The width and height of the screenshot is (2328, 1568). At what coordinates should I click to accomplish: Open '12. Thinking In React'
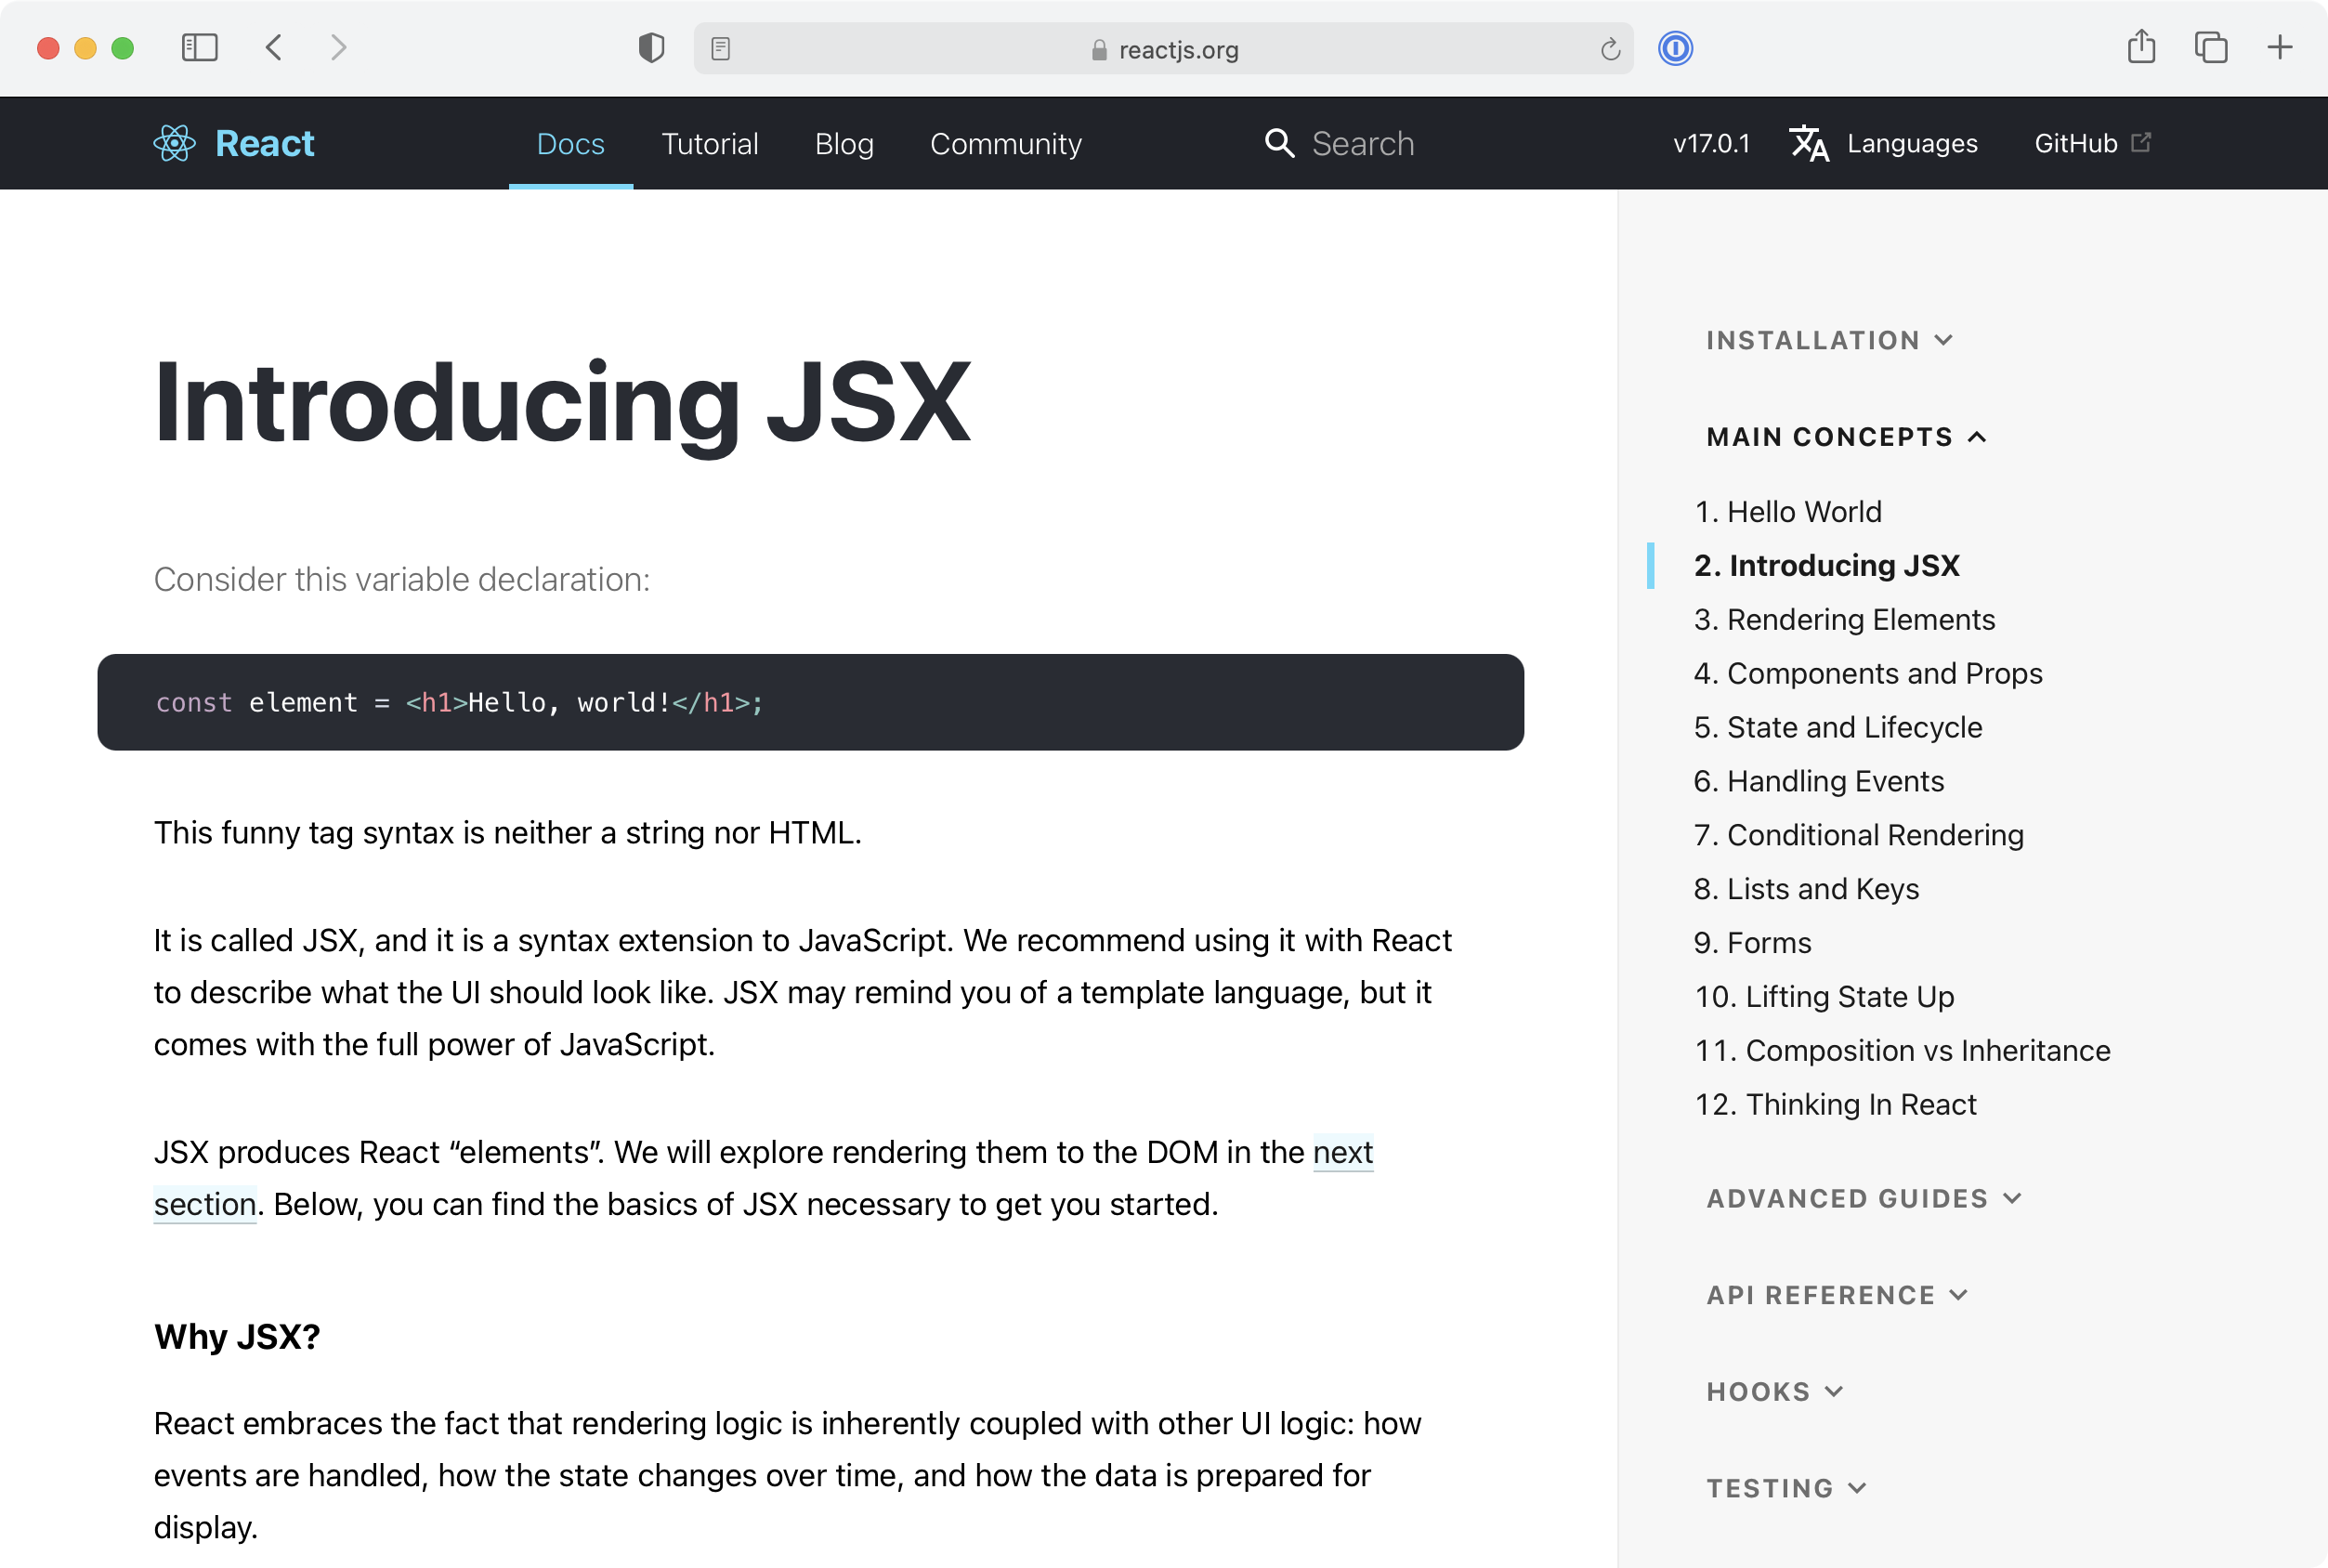pos(1835,1105)
